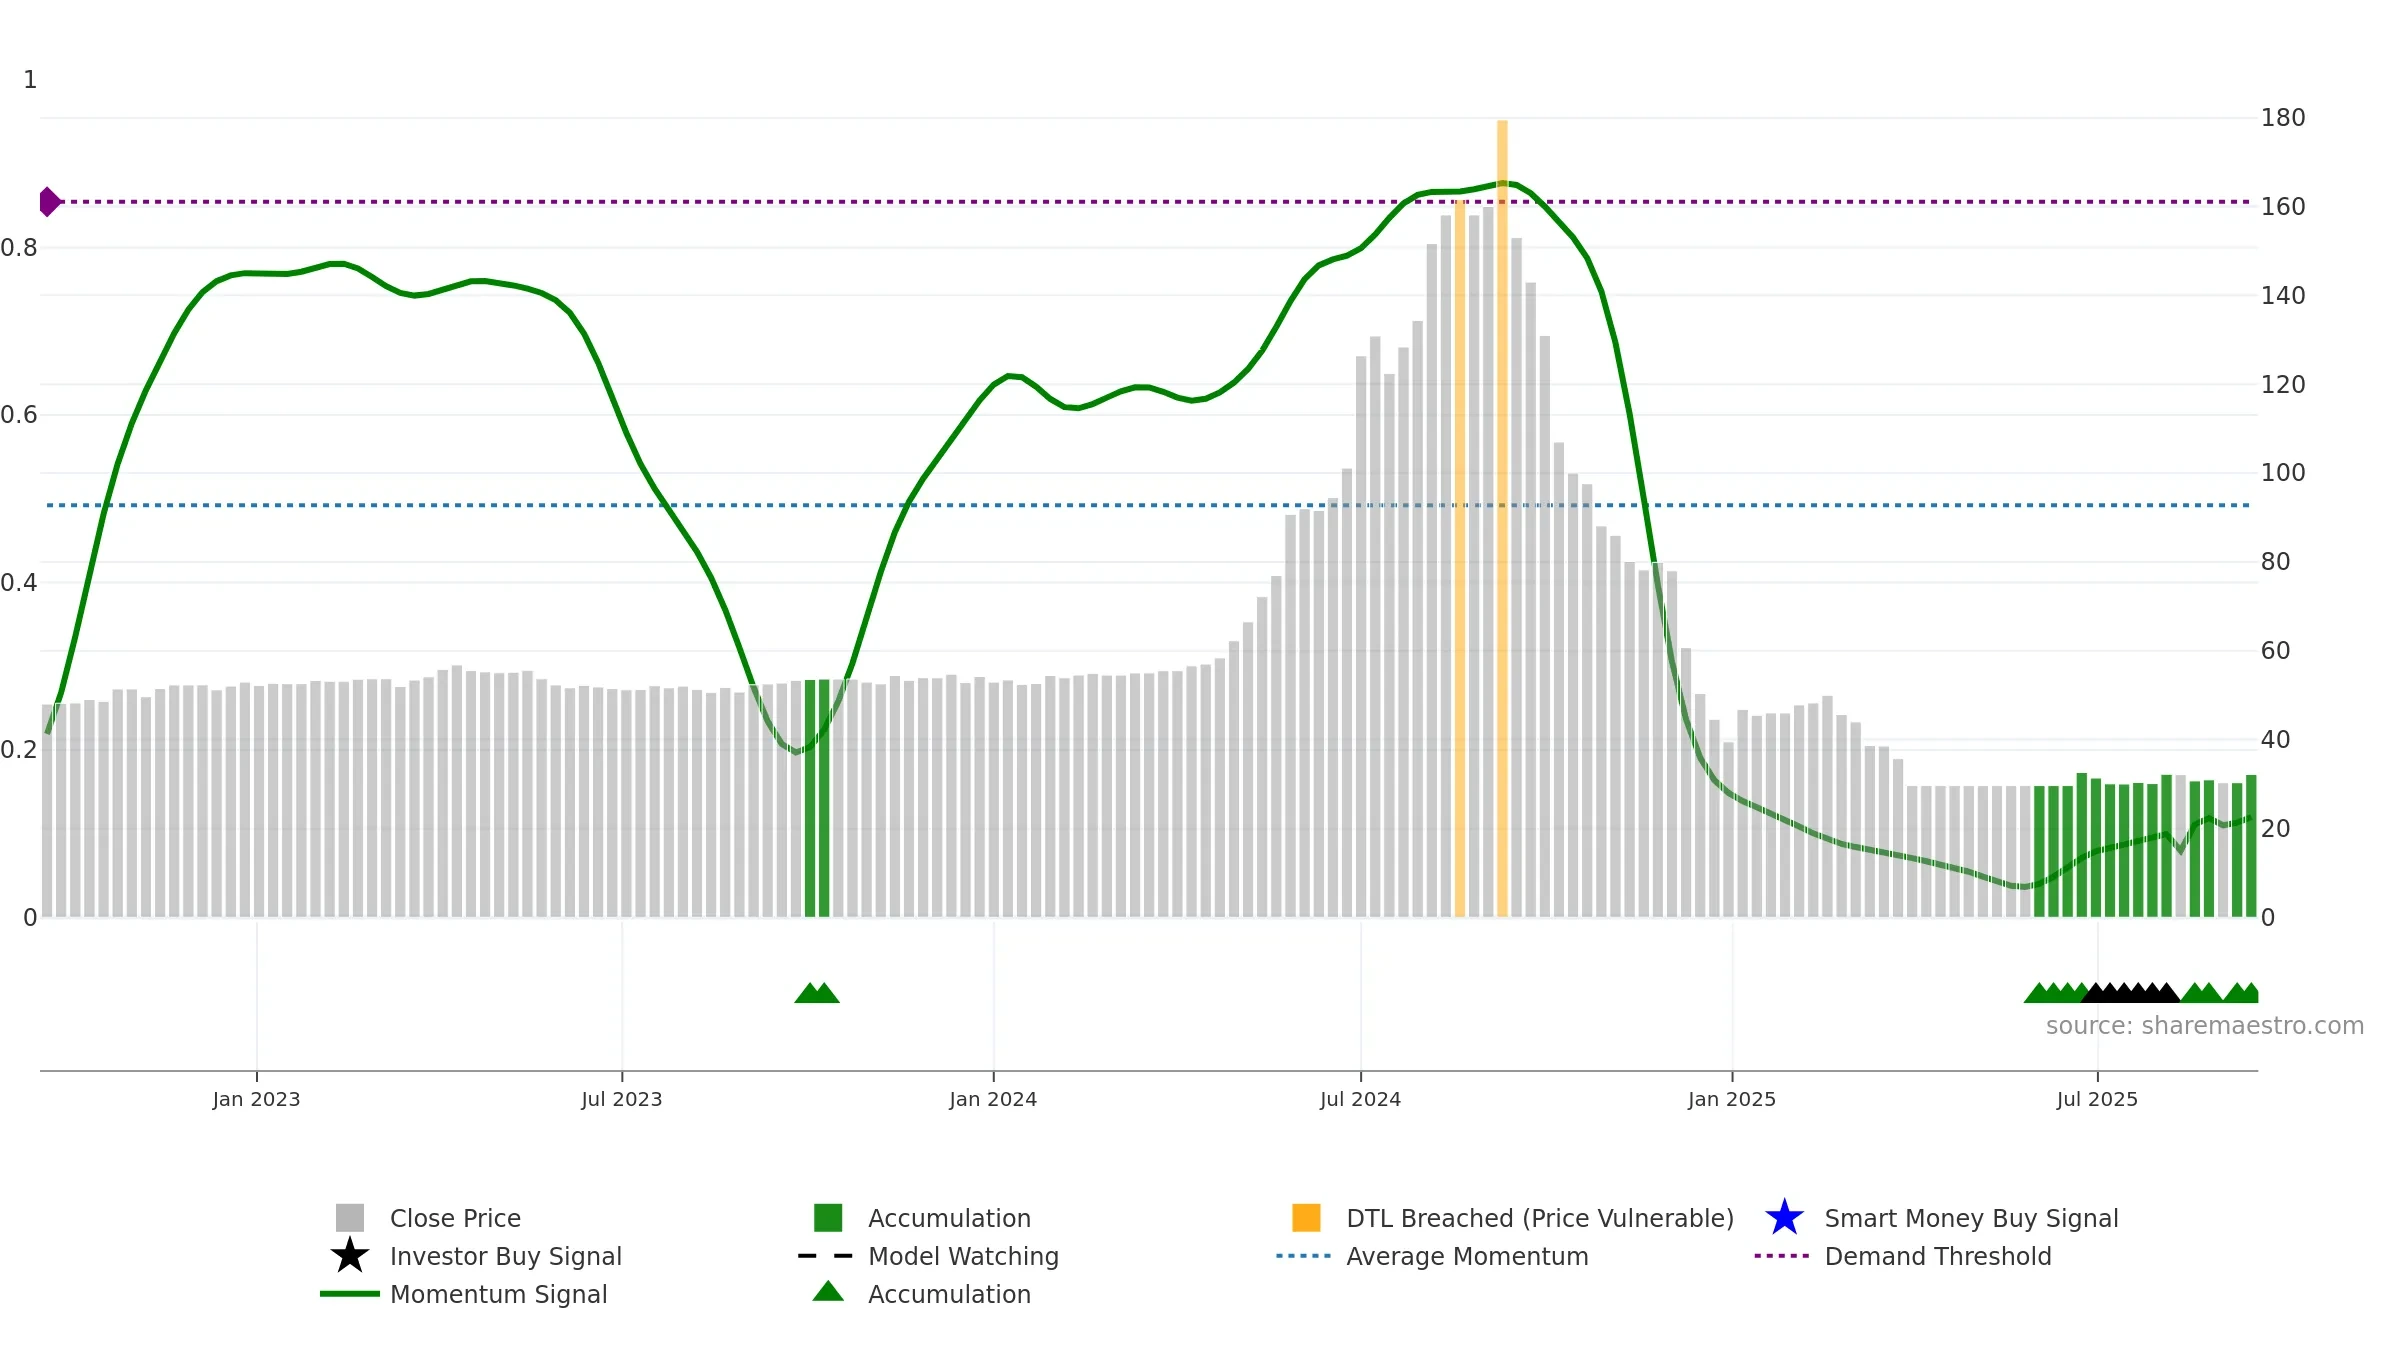
Task: Click the orange DTL Breached color swatch
Action: pos(1306,1218)
